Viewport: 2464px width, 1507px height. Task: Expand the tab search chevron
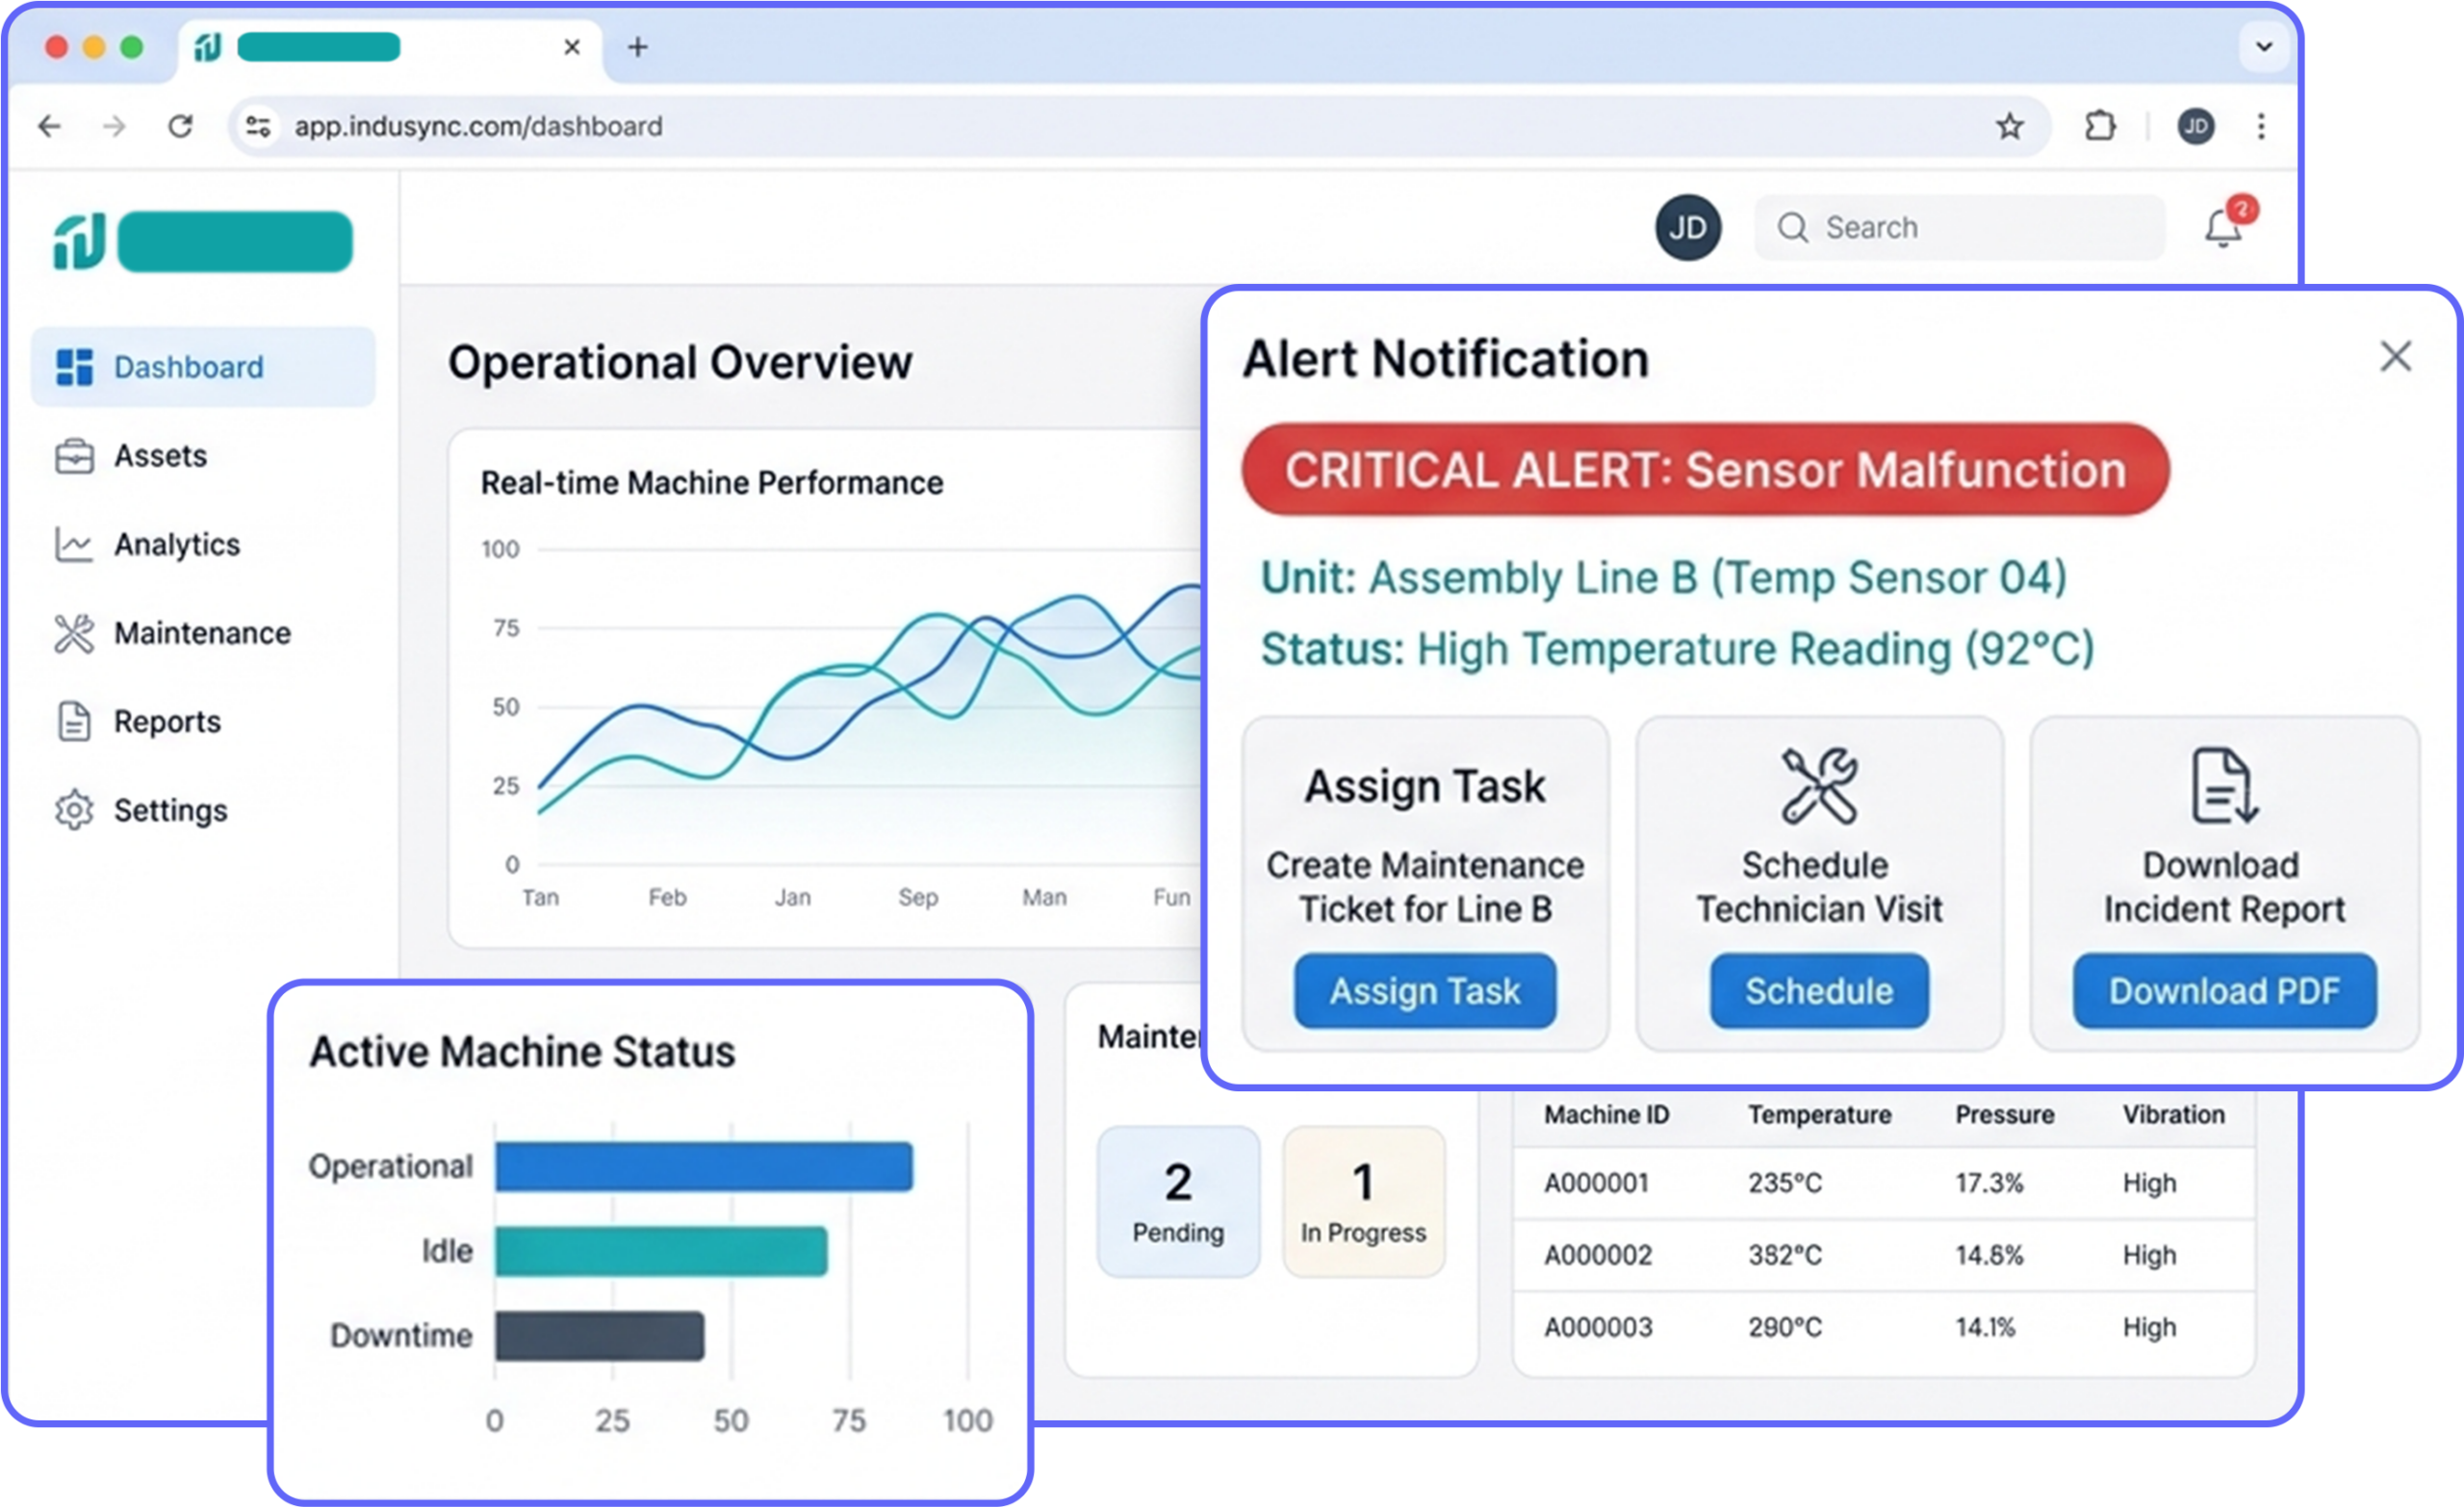pos(2264,46)
